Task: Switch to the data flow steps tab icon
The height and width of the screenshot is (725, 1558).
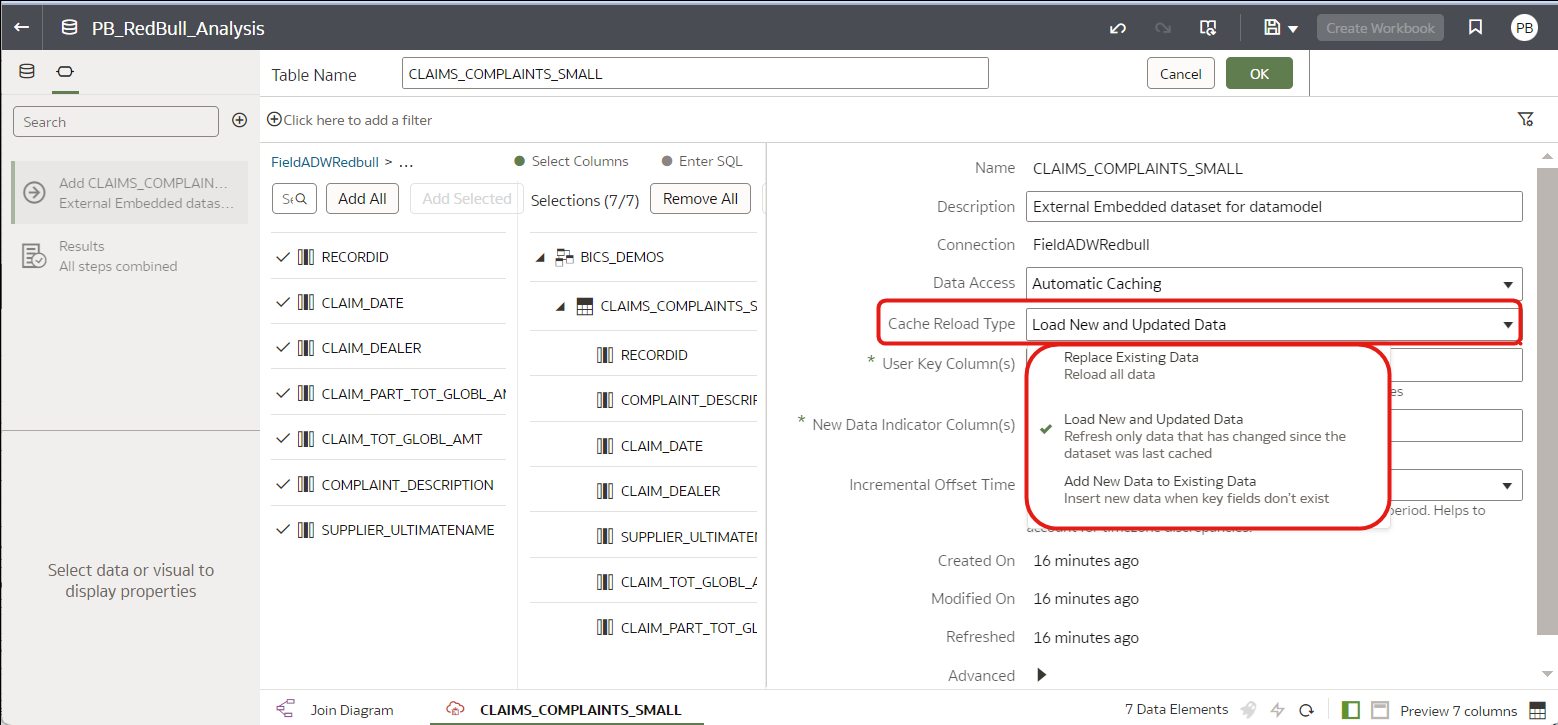Action: click(65, 72)
